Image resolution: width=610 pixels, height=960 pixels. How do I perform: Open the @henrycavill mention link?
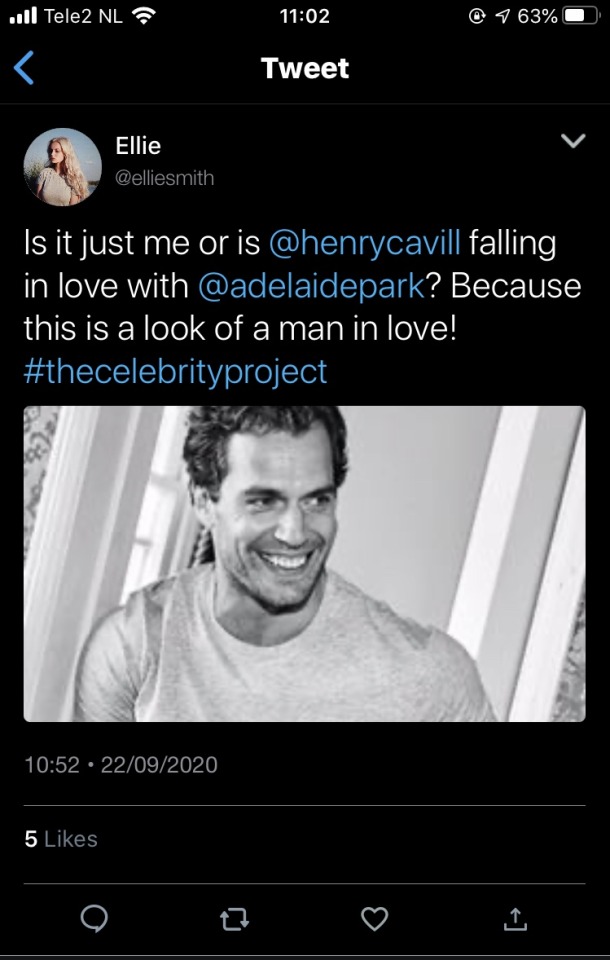pos(364,243)
